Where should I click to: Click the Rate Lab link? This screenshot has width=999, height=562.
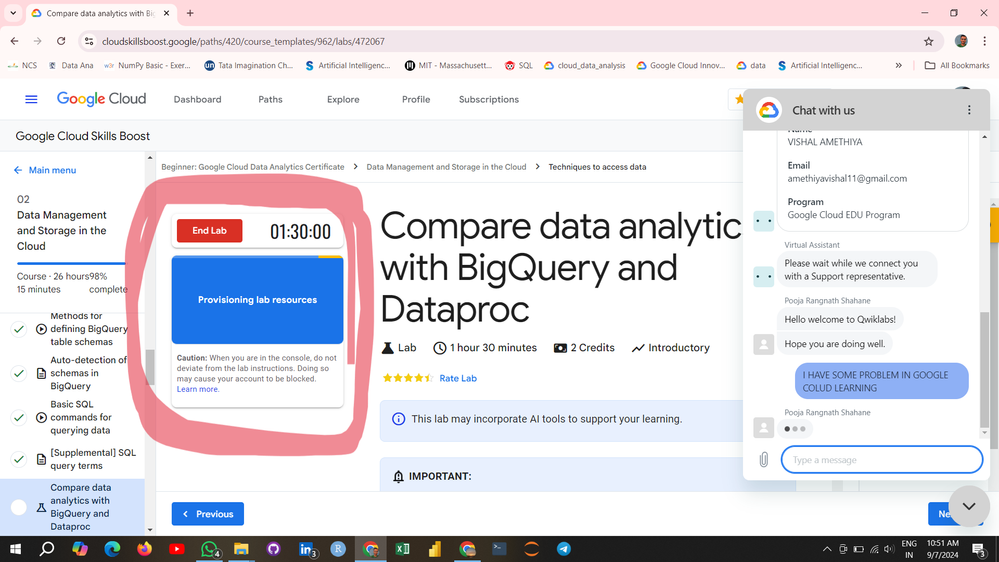click(458, 378)
